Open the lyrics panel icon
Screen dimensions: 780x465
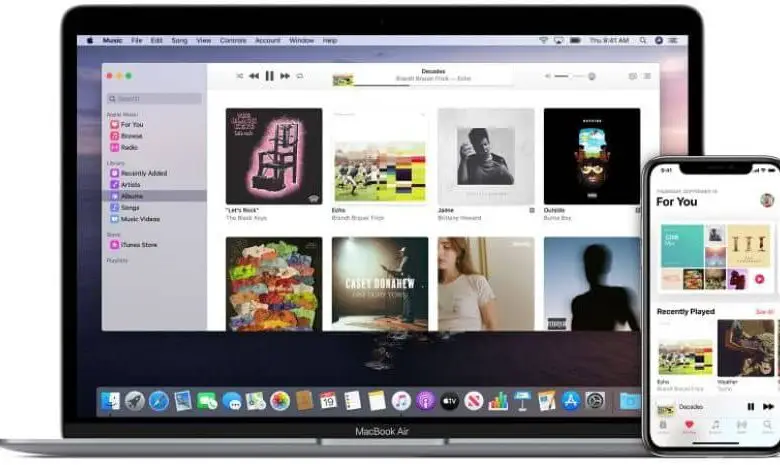(x=633, y=76)
